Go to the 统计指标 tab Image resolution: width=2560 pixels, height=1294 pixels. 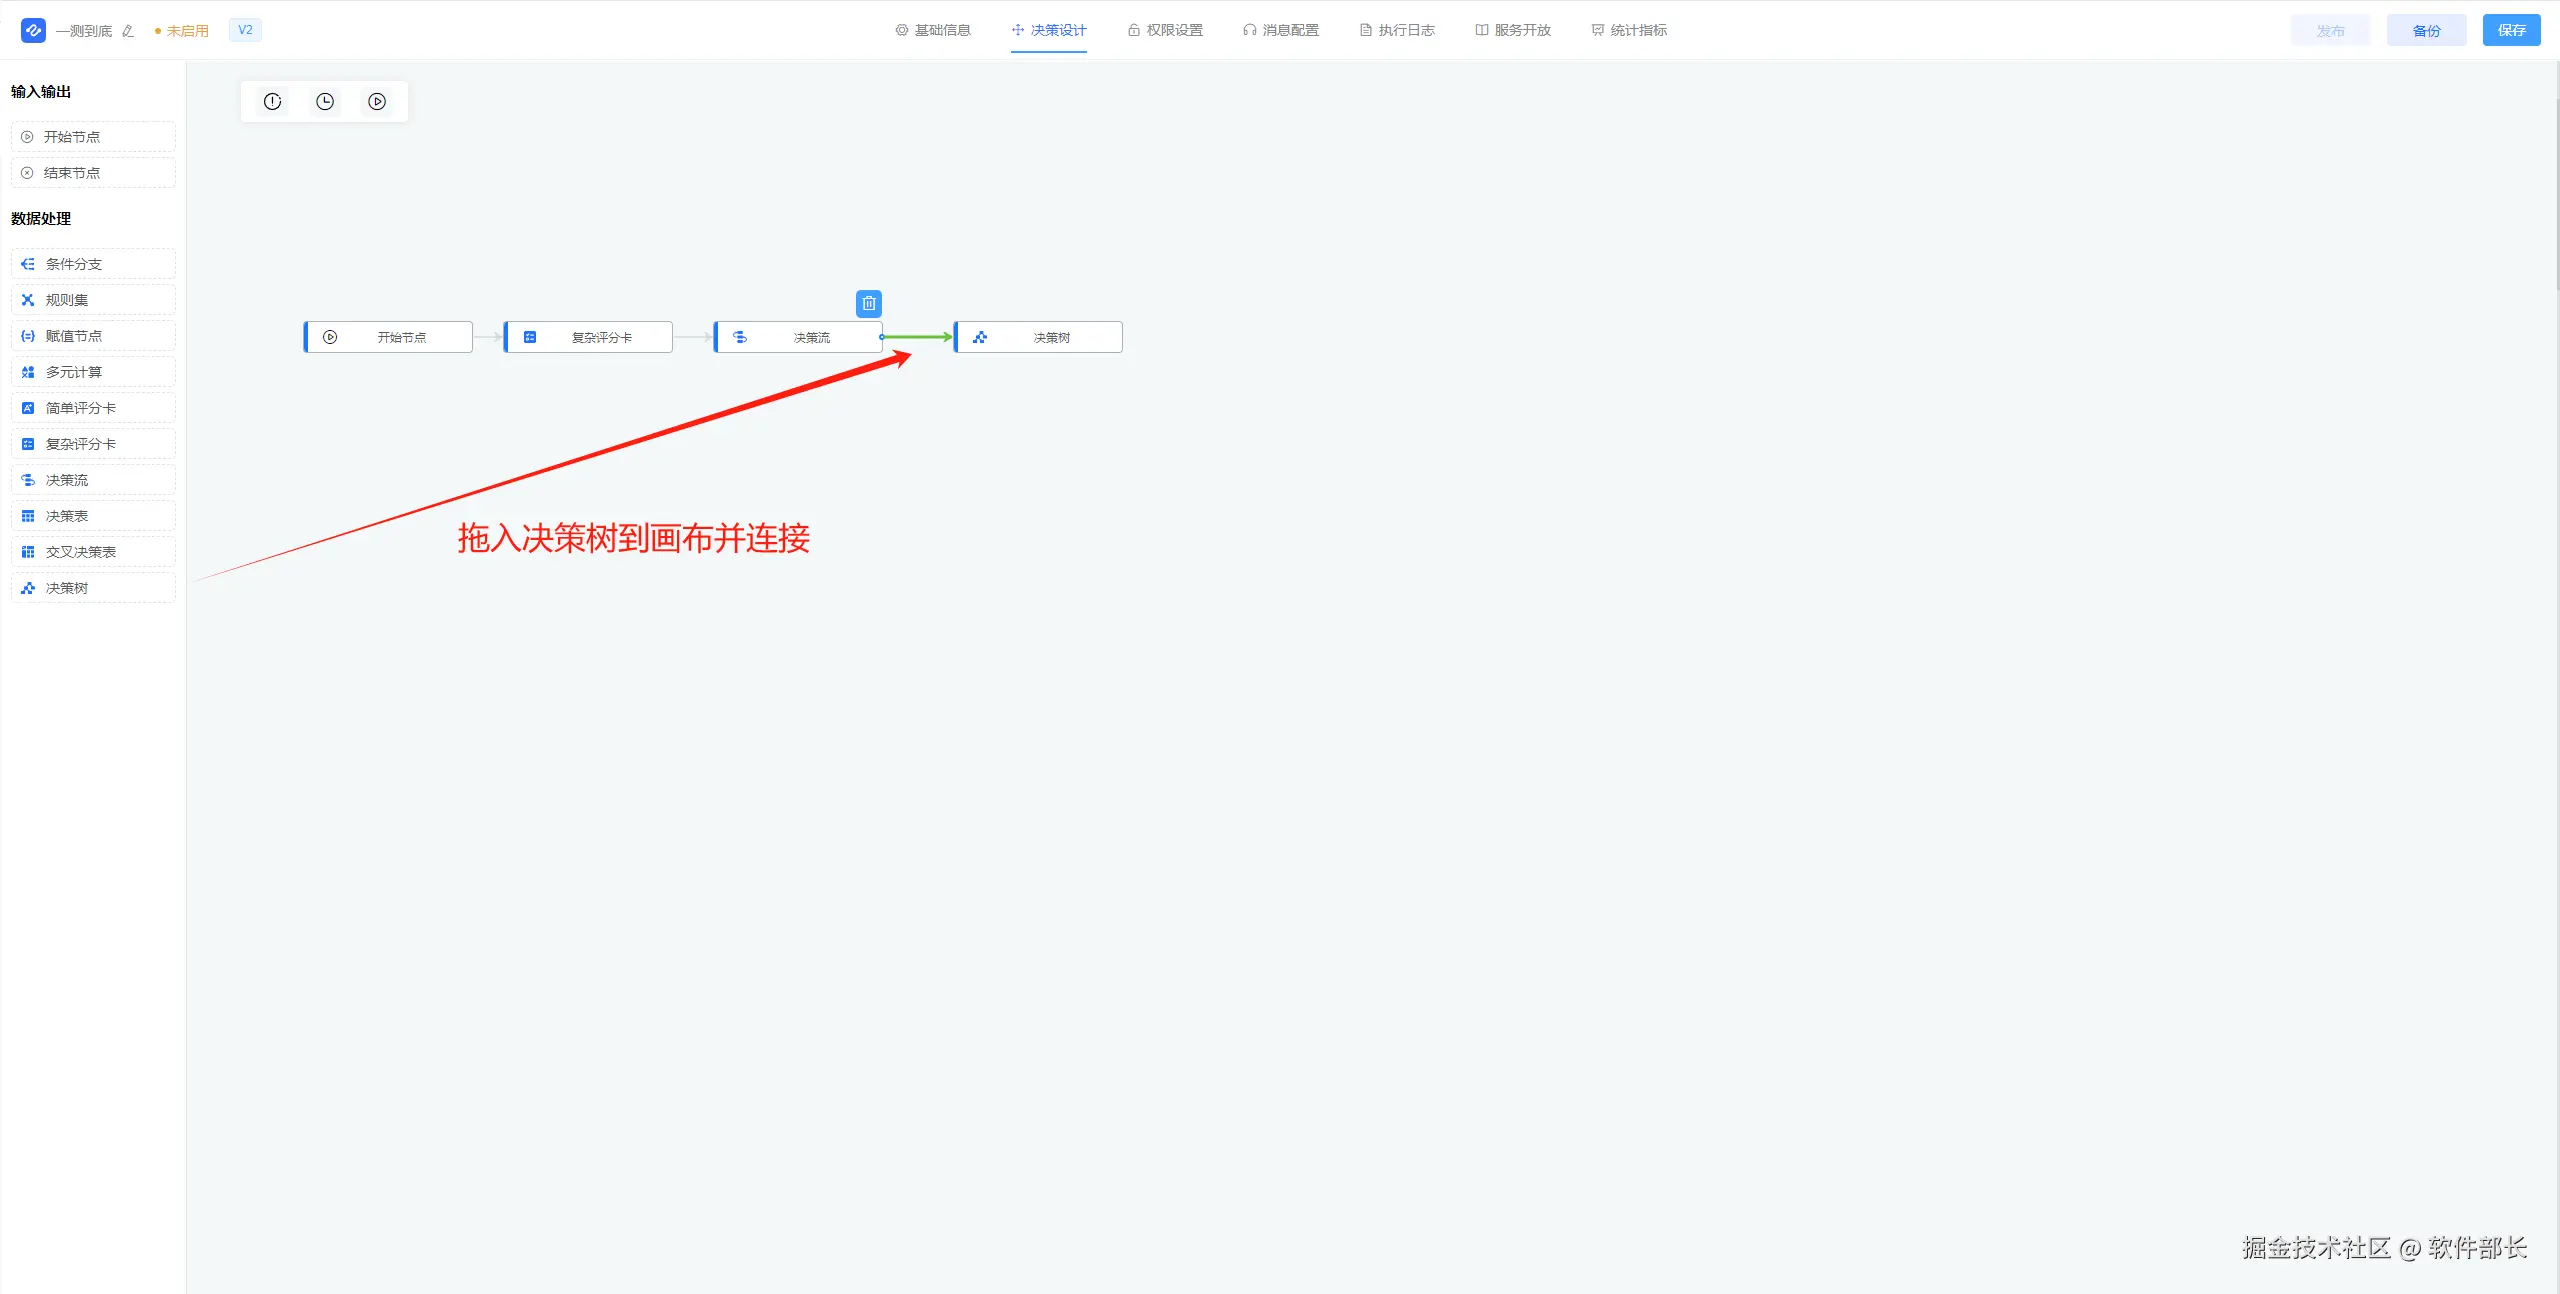(1629, 30)
